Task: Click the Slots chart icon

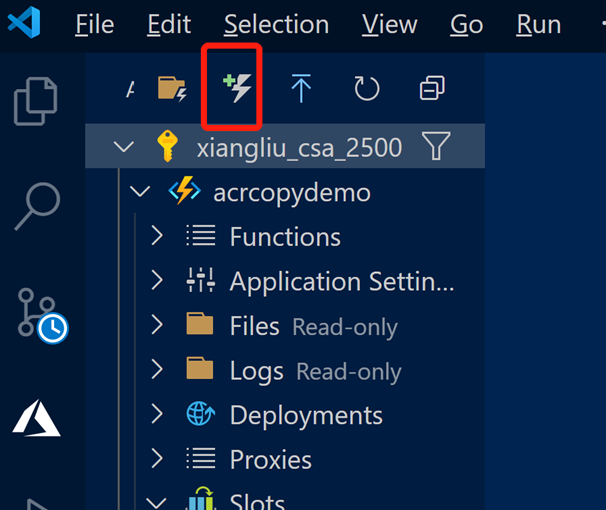Action: 201,498
